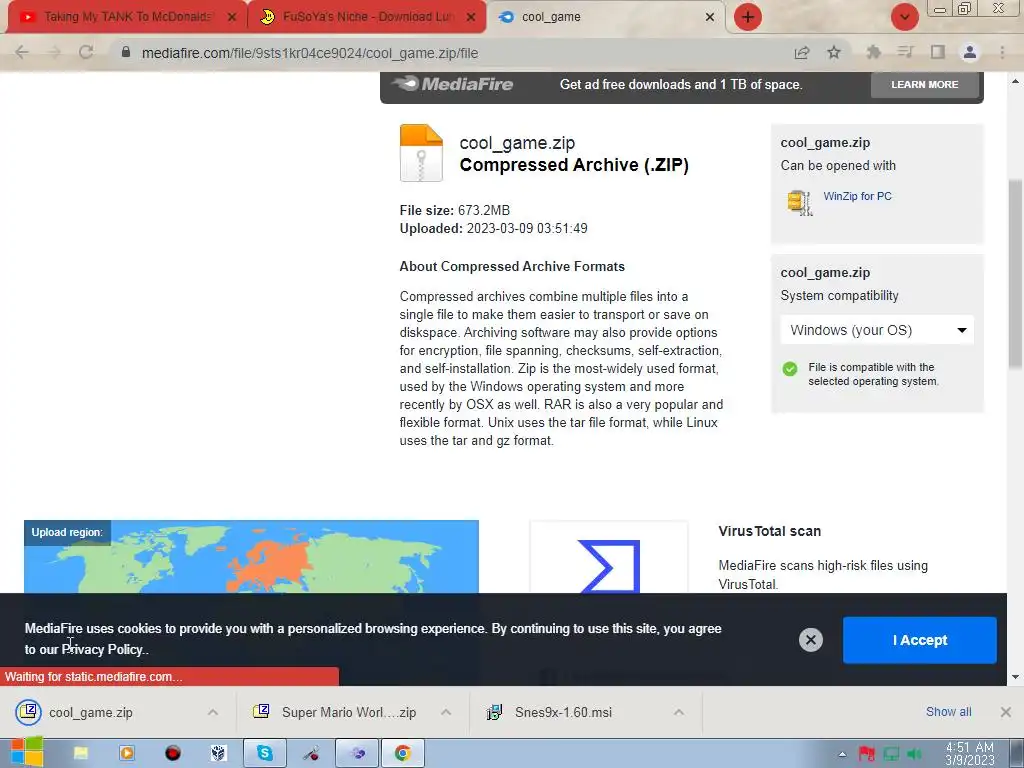The height and width of the screenshot is (768, 1024).
Task: Go back to previous page
Action: pos(22,53)
